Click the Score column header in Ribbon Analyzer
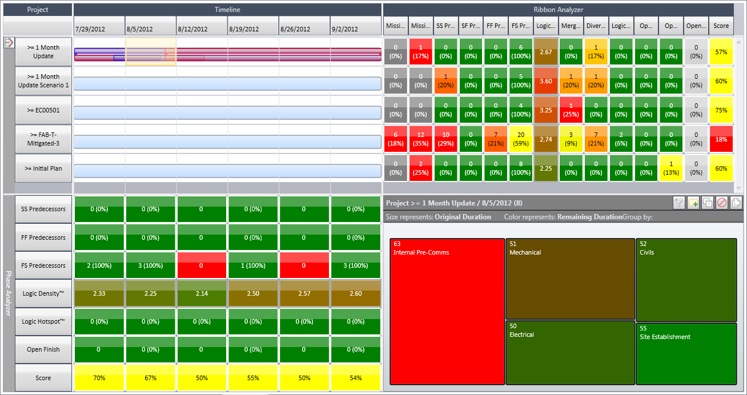The width and height of the screenshot is (747, 395). (721, 26)
